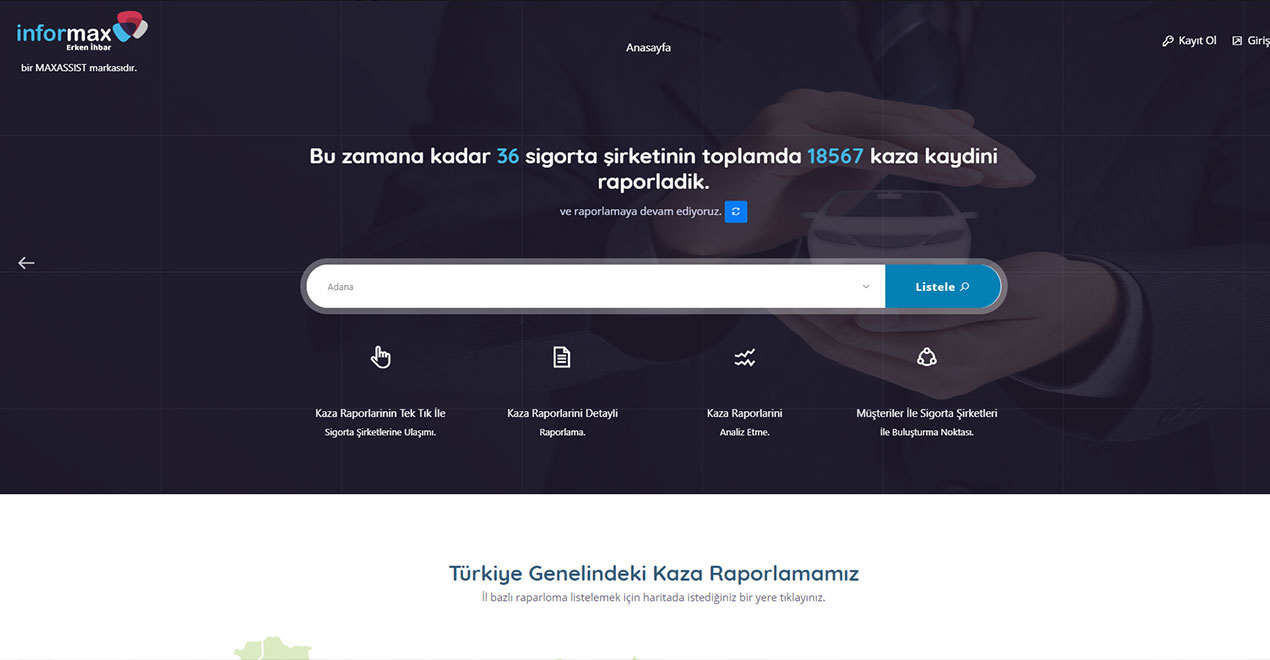The height and width of the screenshot is (660, 1270).
Task: Click the informax logo
Action: [x=82, y=31]
